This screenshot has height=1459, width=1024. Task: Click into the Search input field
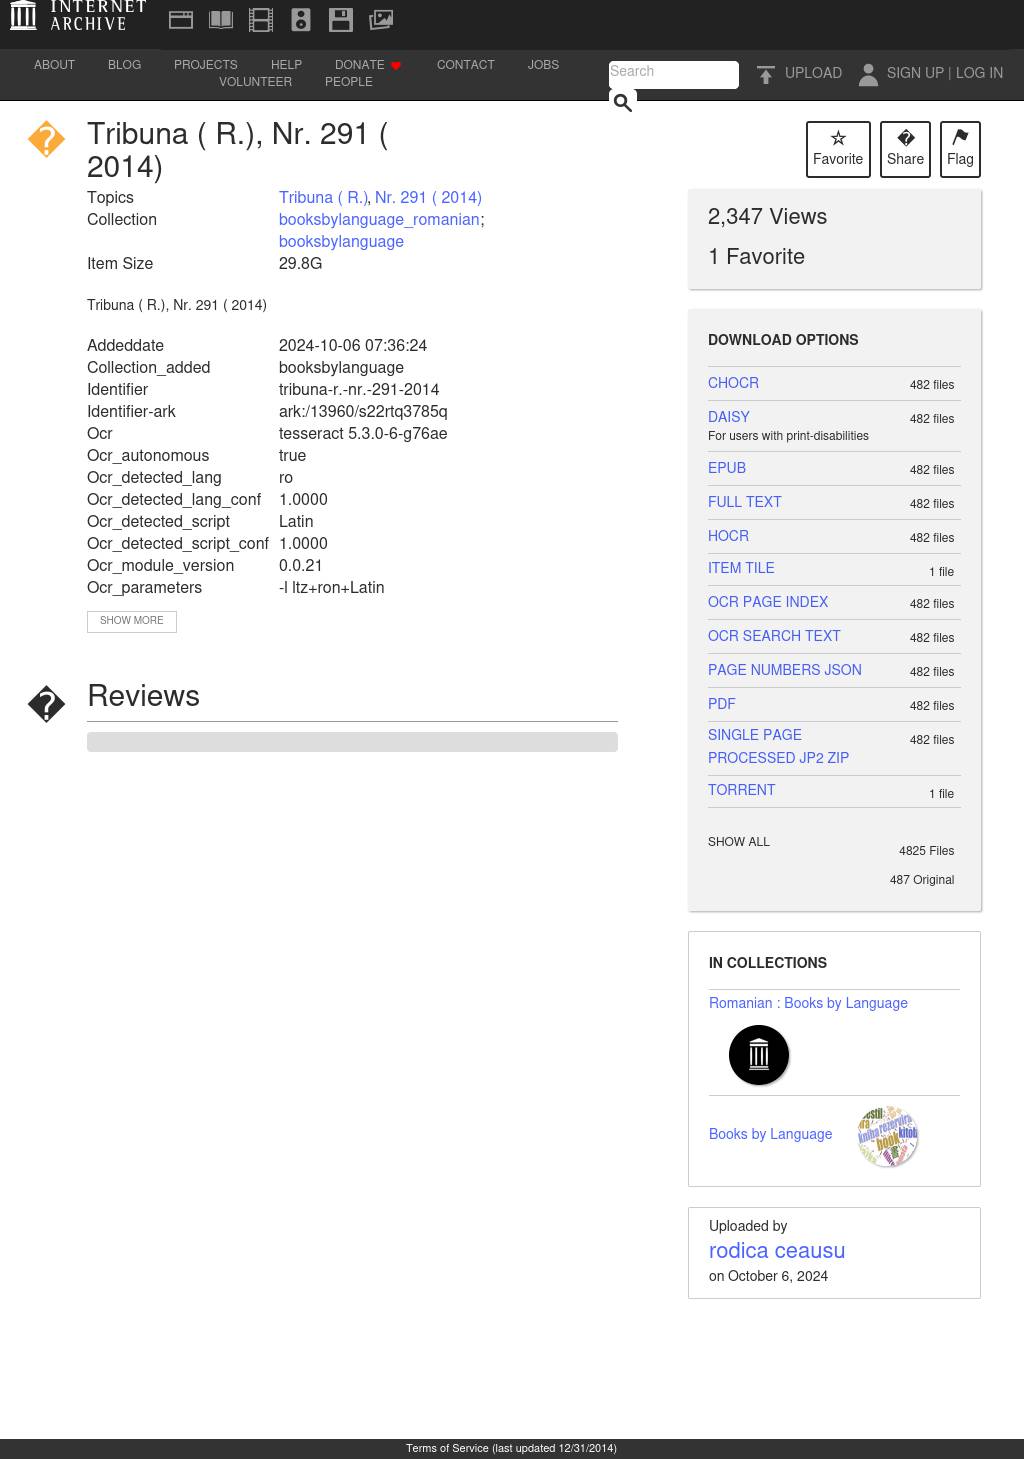[672, 73]
